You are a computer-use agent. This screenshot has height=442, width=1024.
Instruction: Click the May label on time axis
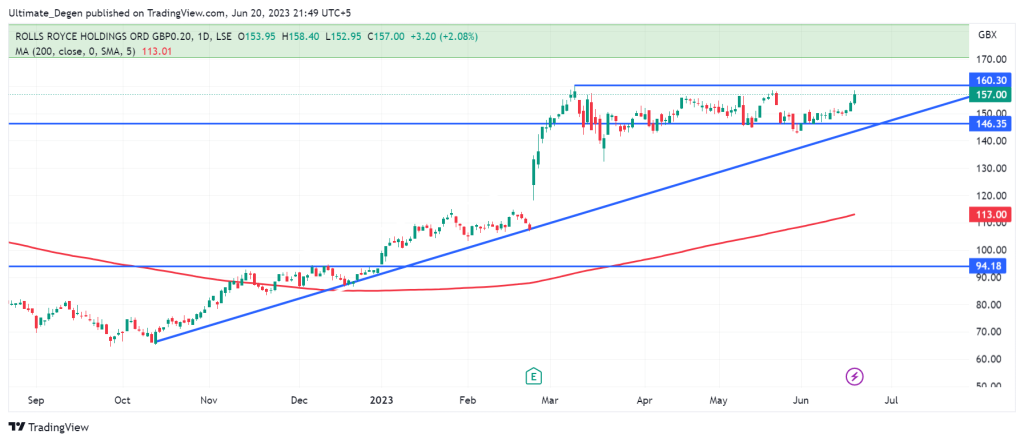[719, 402]
